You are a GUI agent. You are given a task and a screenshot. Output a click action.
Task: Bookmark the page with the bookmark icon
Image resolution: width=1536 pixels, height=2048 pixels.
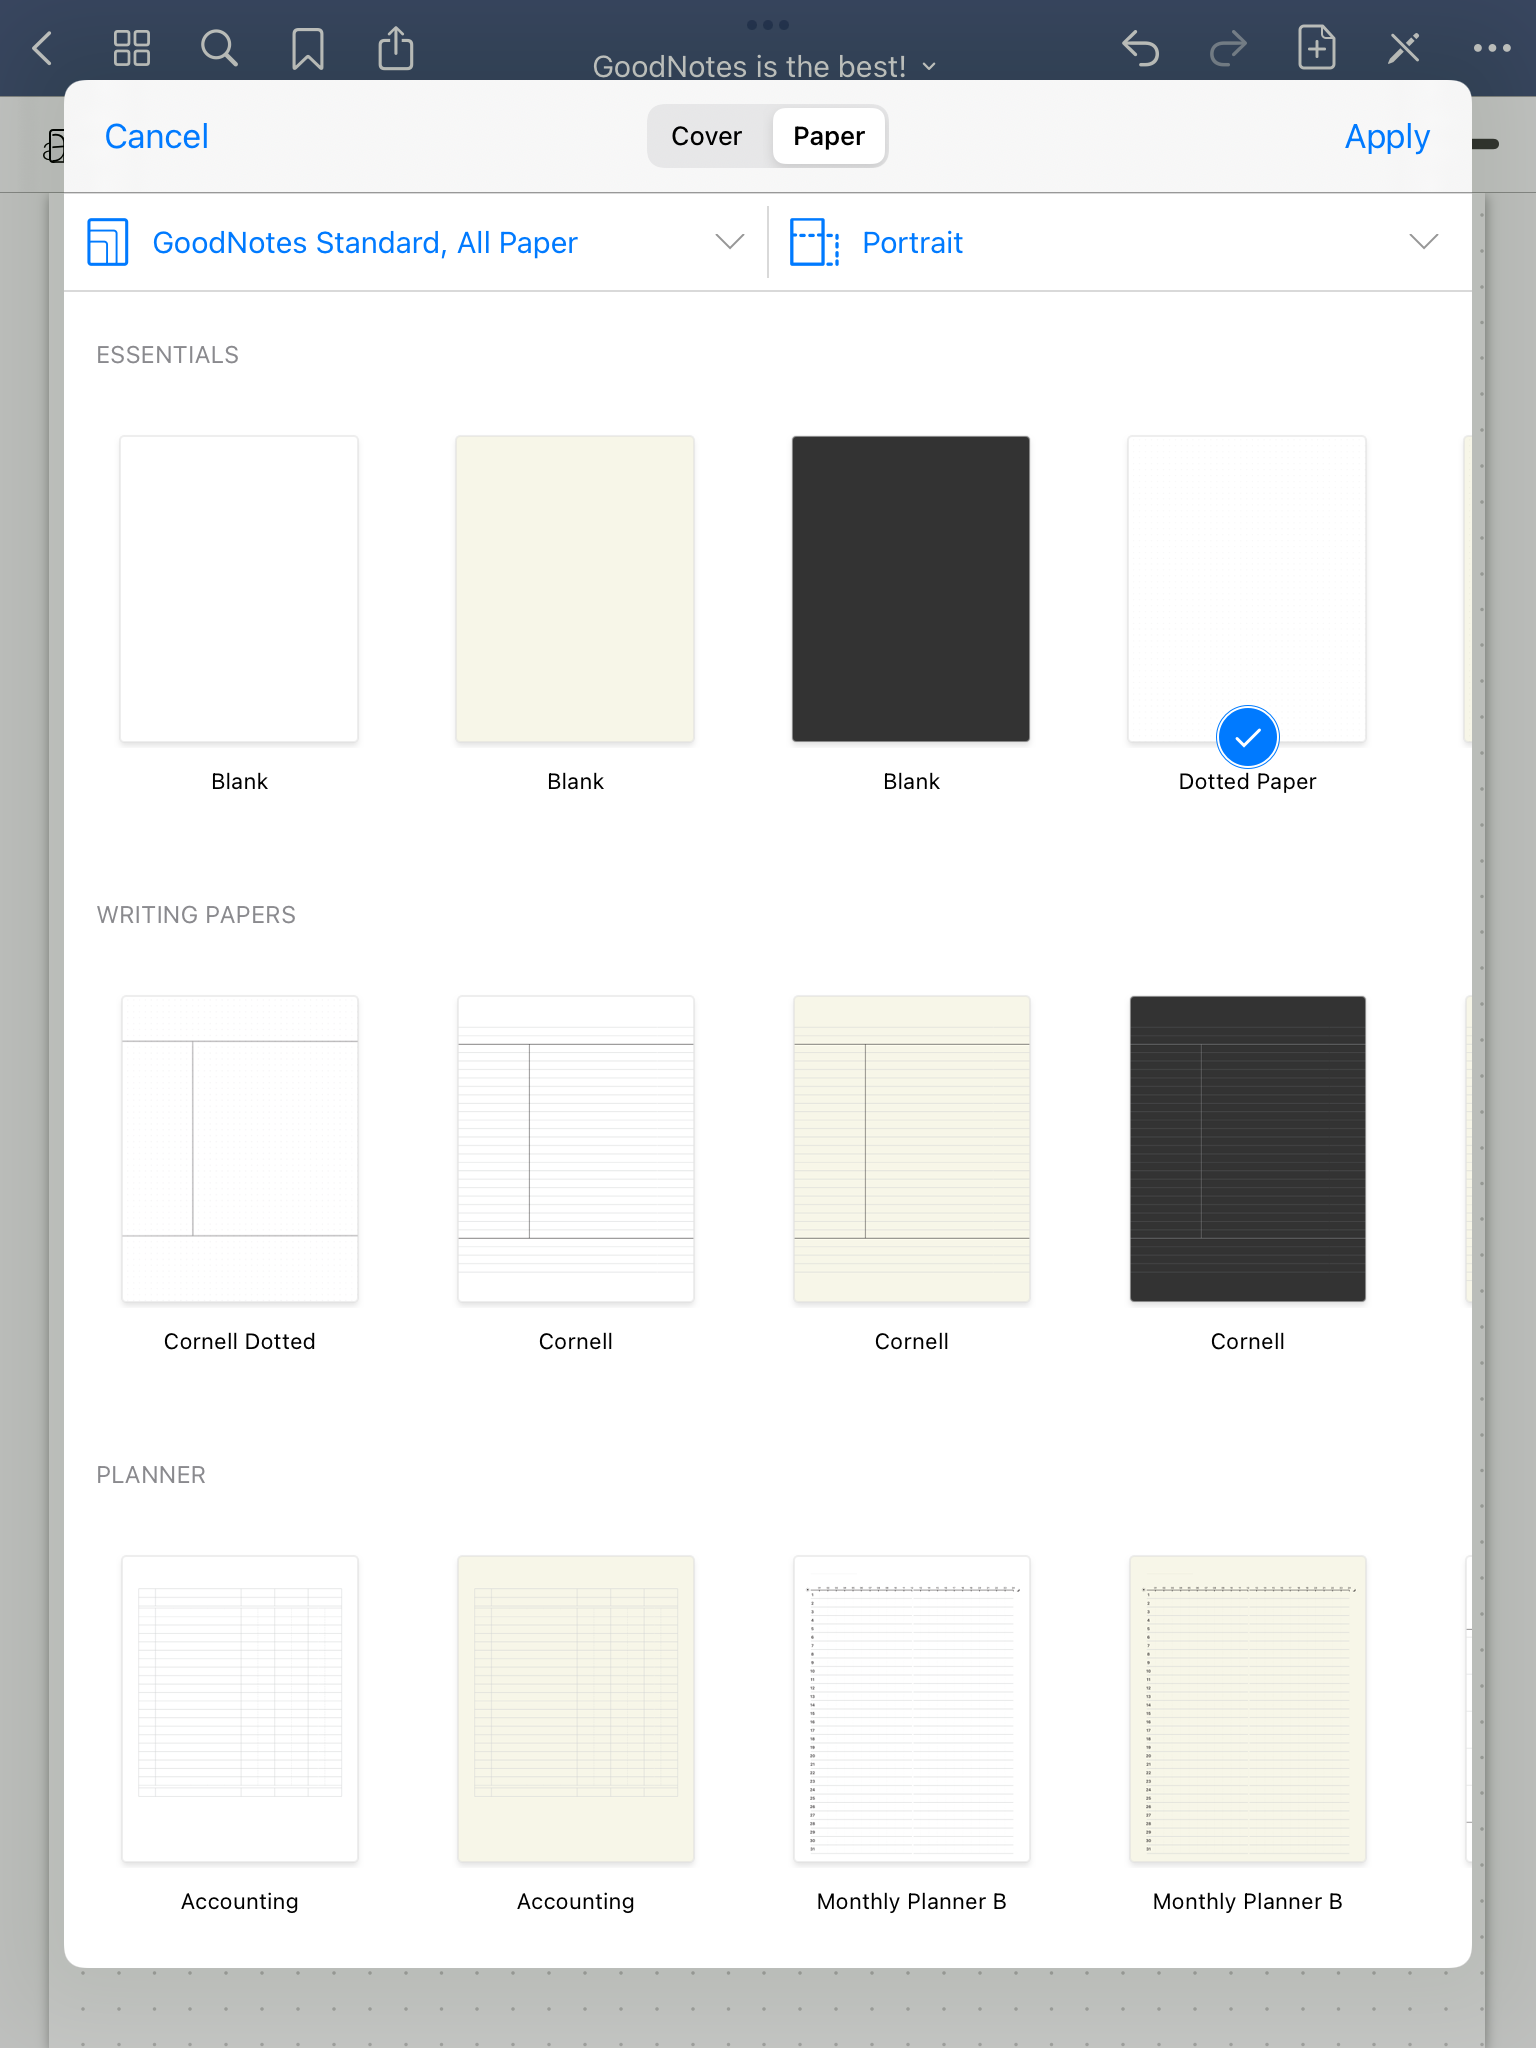click(x=307, y=48)
